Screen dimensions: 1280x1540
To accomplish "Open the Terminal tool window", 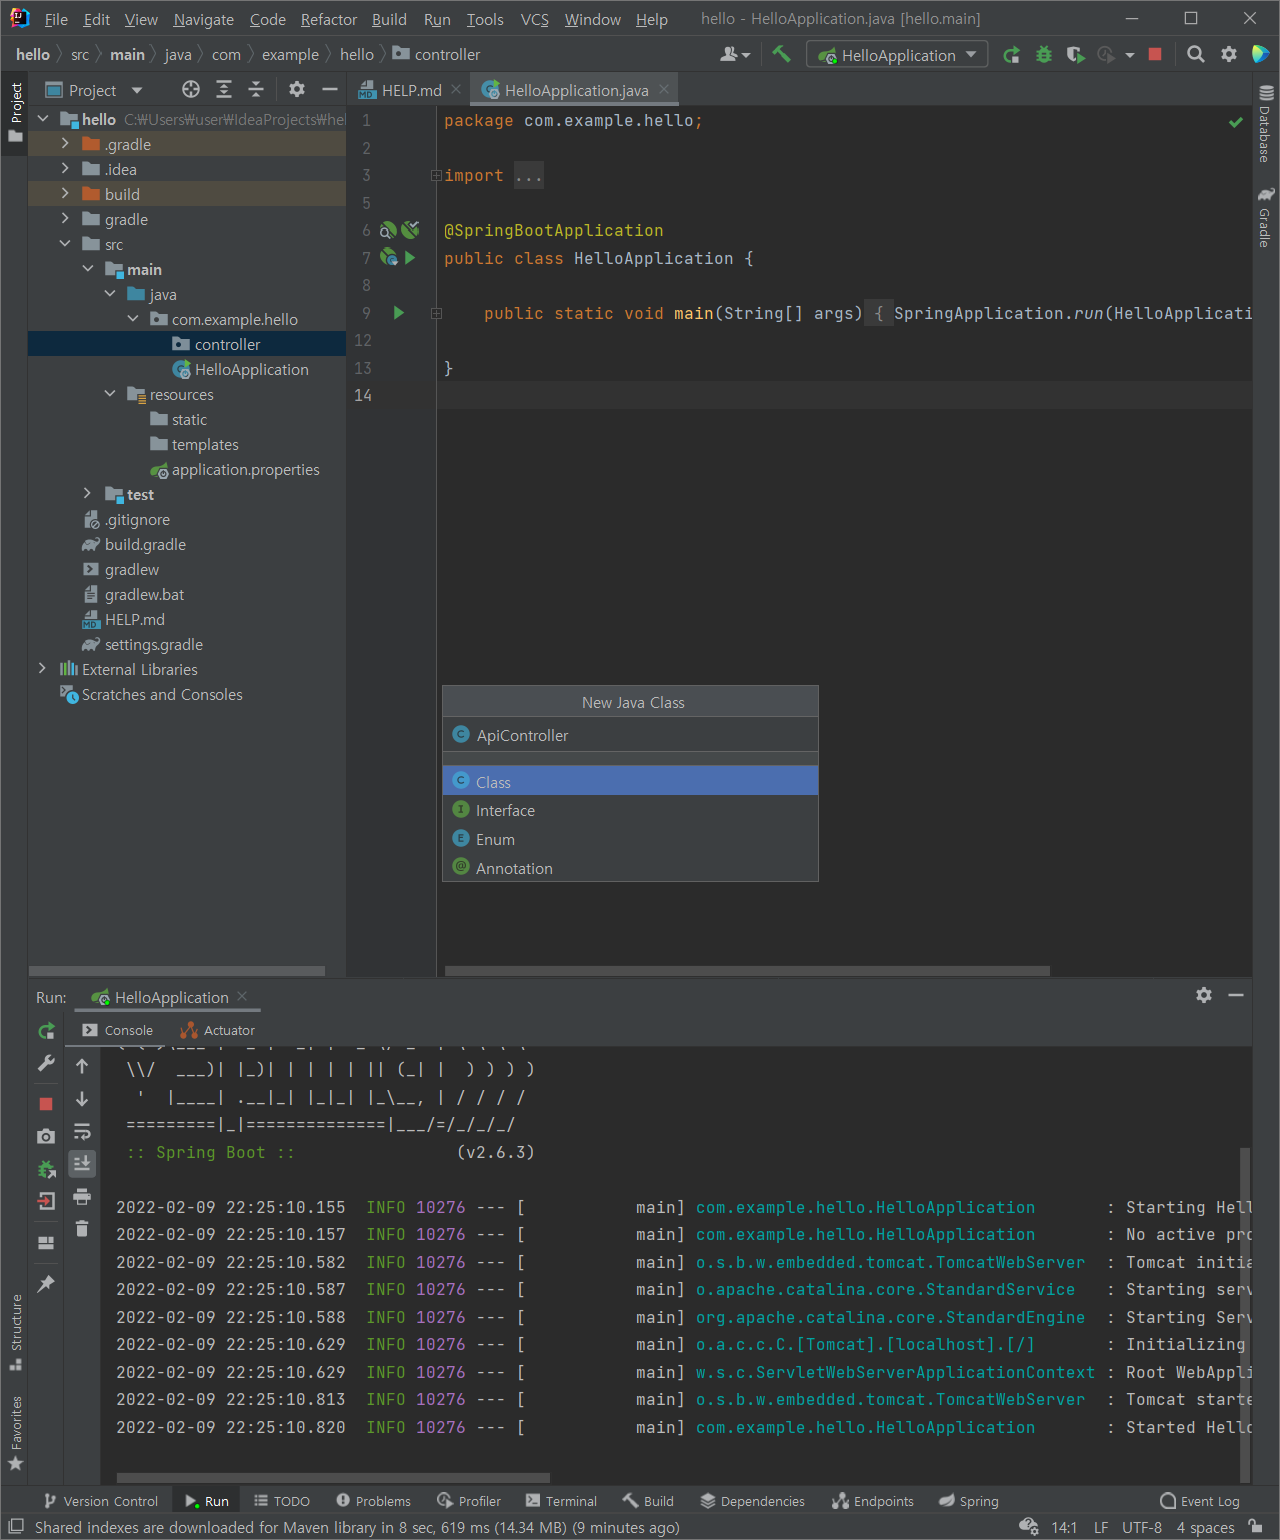I will pos(561,1501).
